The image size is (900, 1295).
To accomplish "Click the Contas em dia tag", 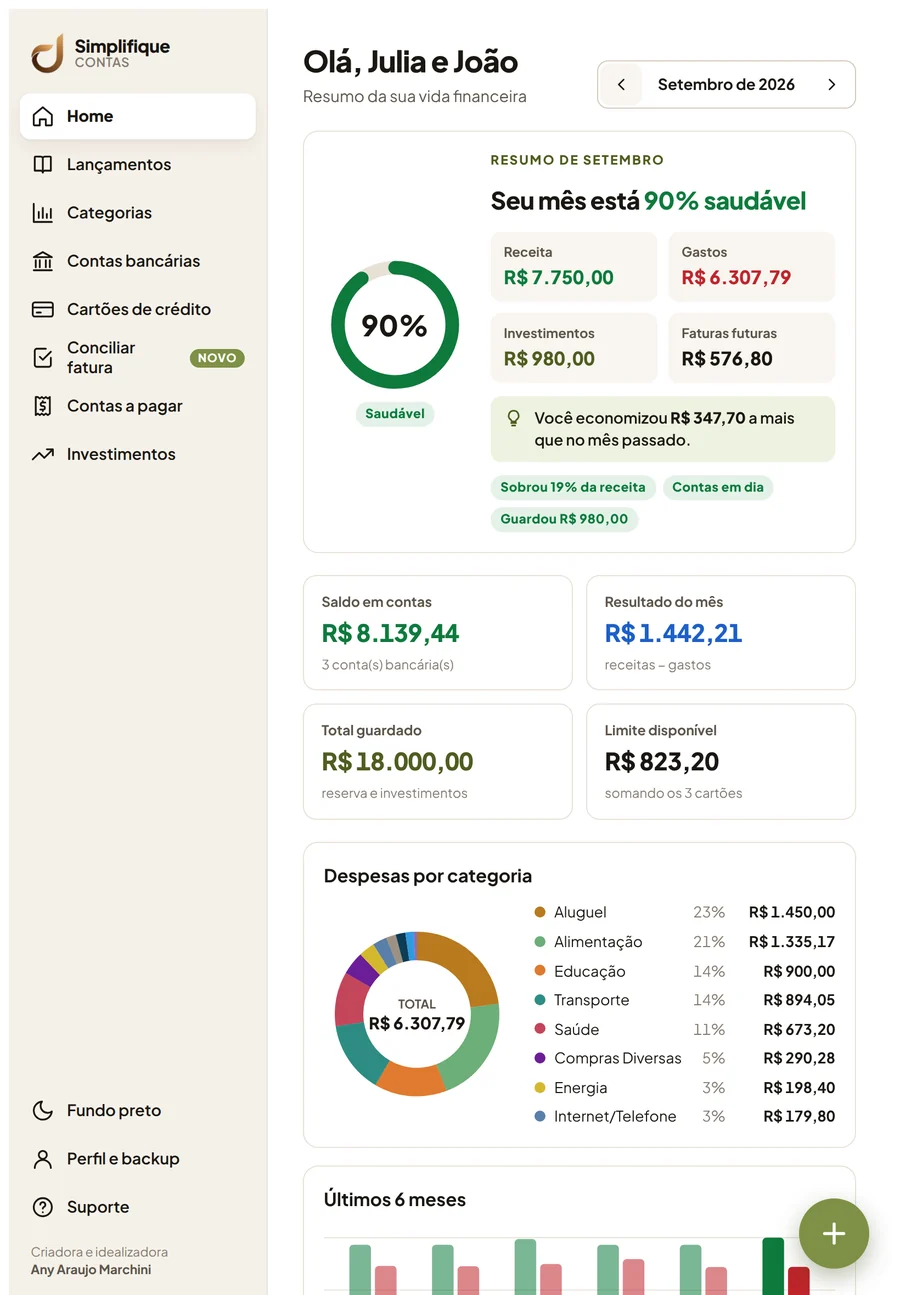I will click(x=718, y=488).
